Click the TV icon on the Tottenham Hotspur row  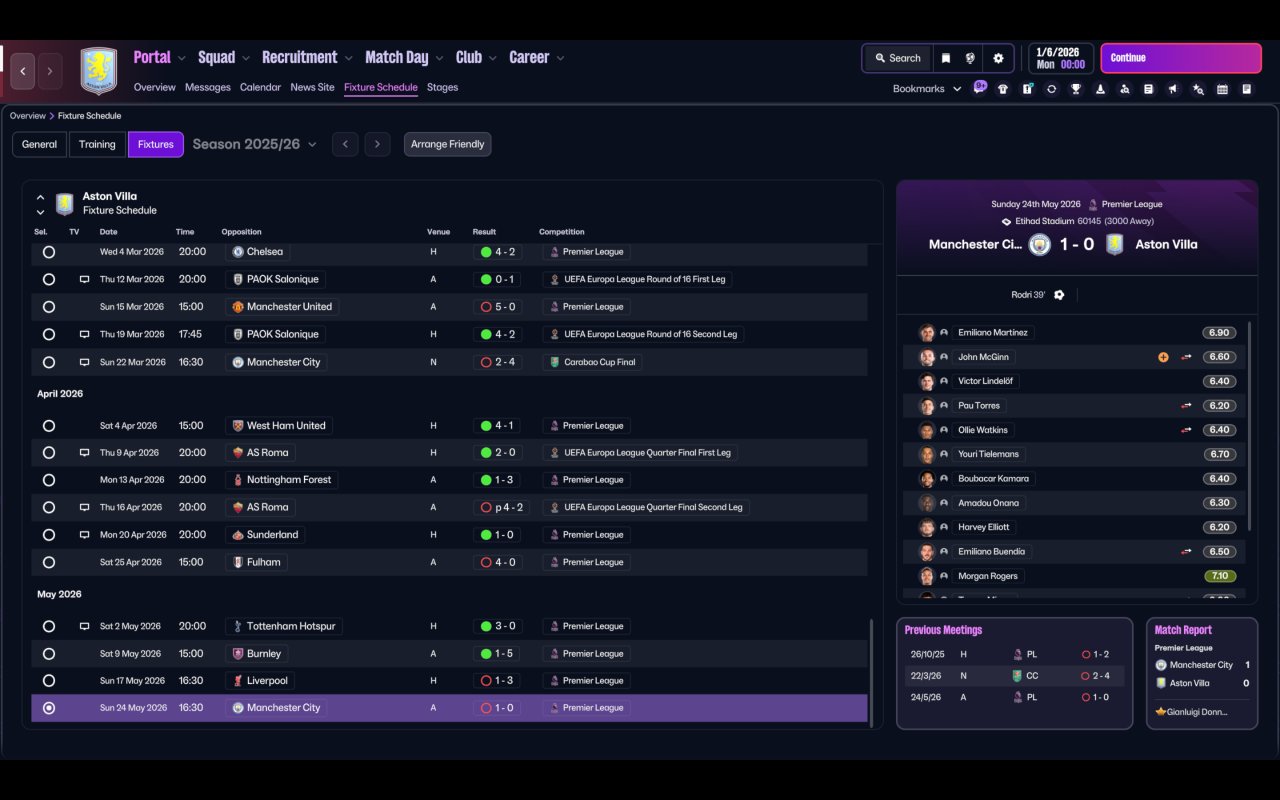pyautogui.click(x=85, y=626)
